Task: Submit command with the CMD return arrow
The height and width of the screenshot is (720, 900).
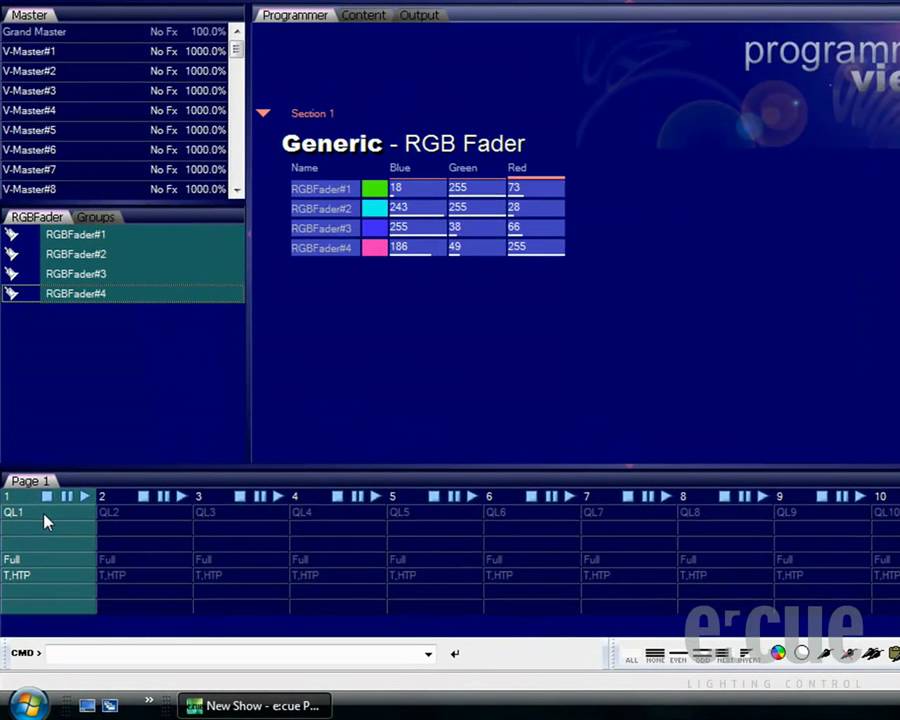Action: (x=455, y=653)
